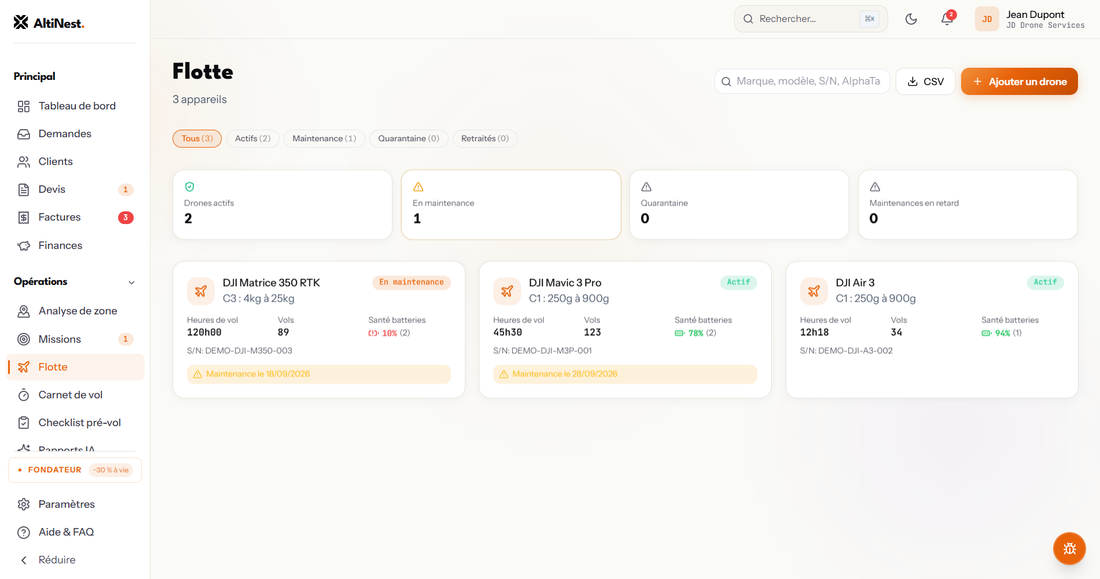The height and width of the screenshot is (579, 1100).
Task: Click the Analyse de zone map icon
Action: click(24, 311)
